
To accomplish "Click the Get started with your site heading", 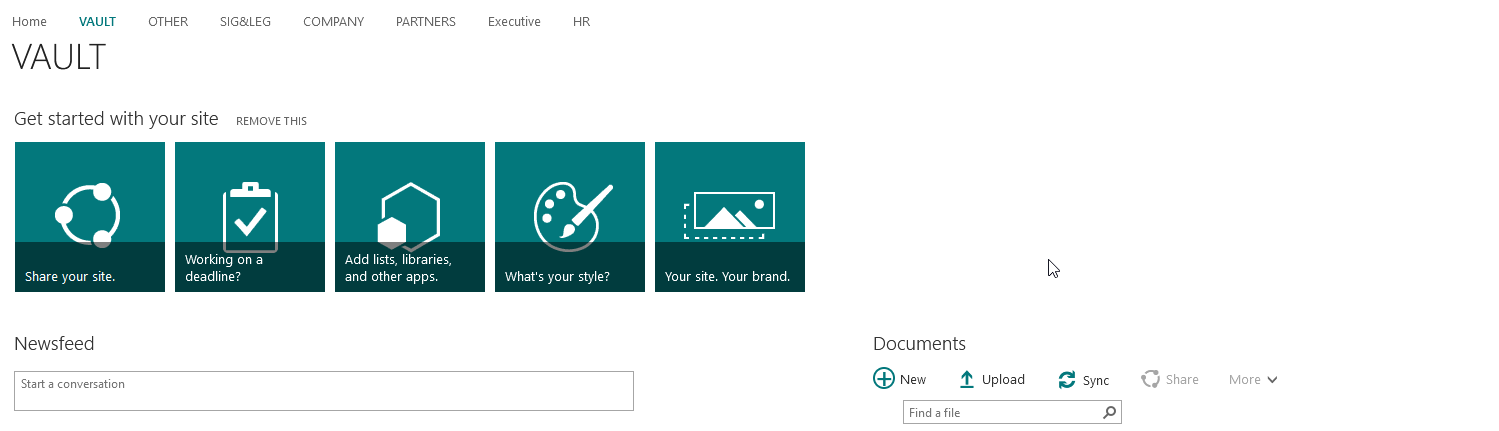I will (116, 119).
